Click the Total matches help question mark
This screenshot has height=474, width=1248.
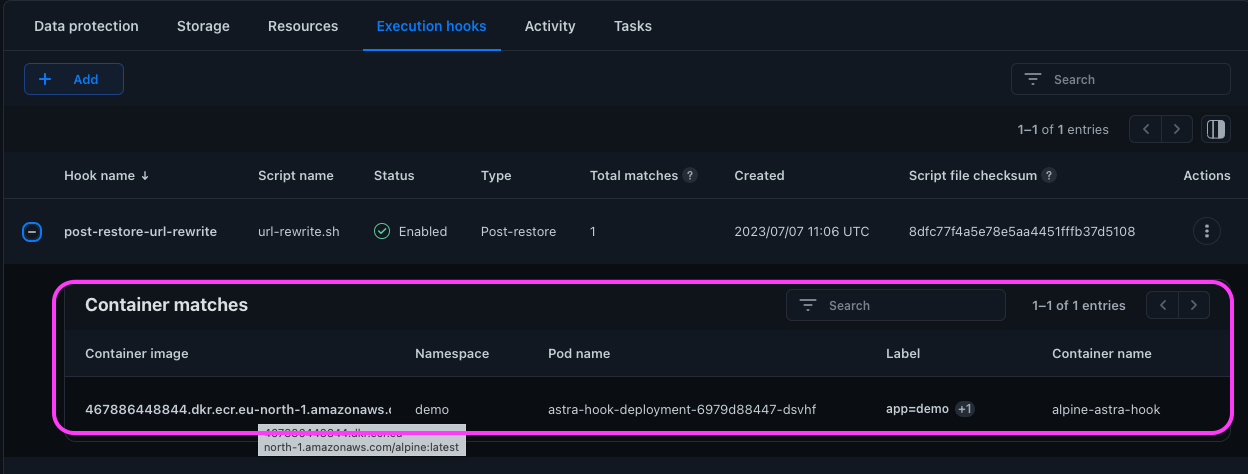690,175
